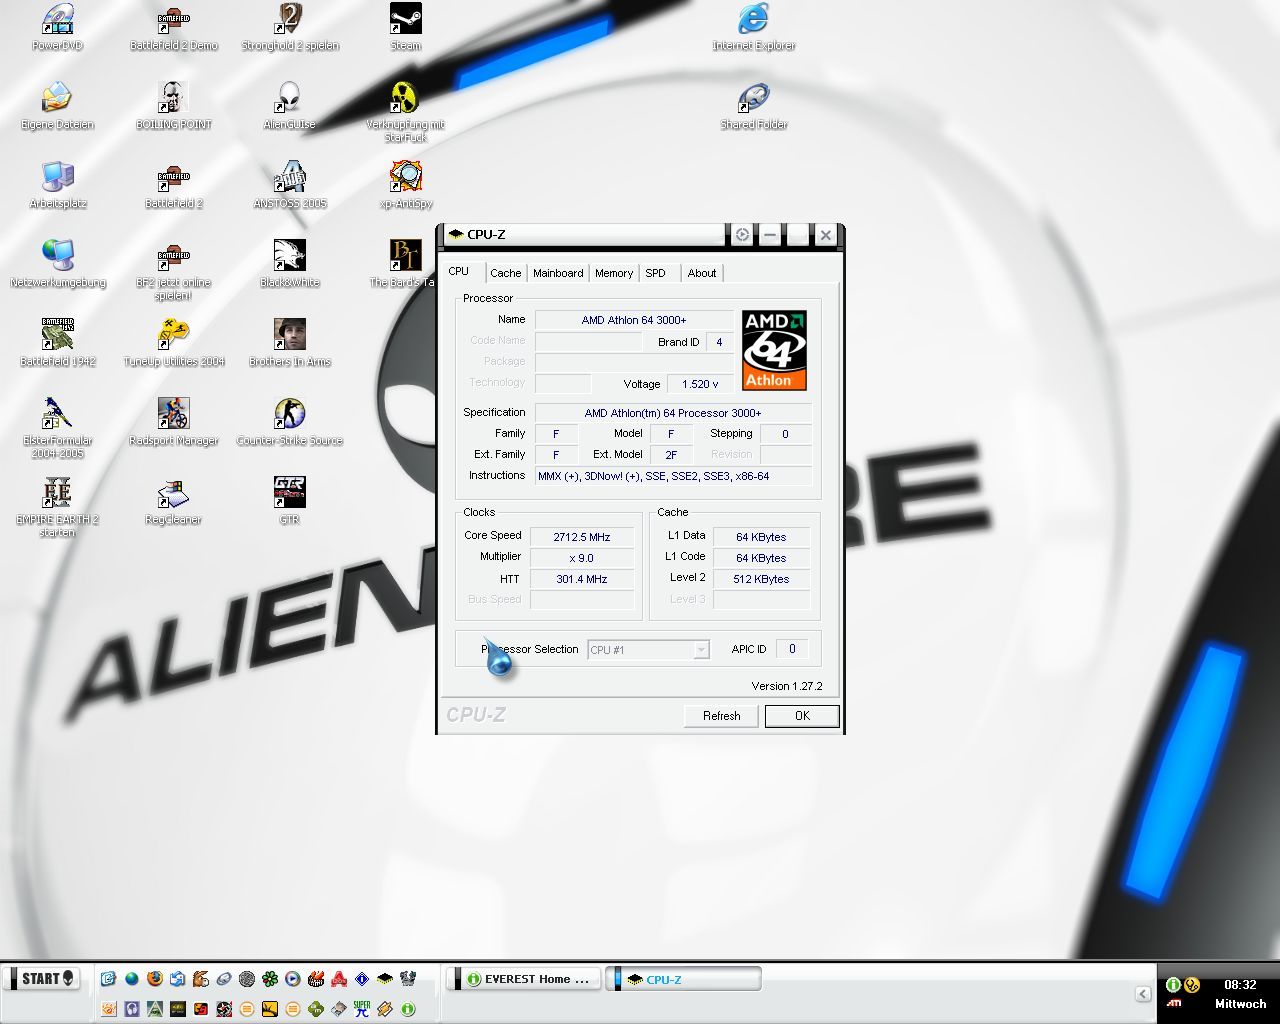Image resolution: width=1280 pixels, height=1024 pixels.
Task: Open the SPD tab
Action: [x=655, y=273]
